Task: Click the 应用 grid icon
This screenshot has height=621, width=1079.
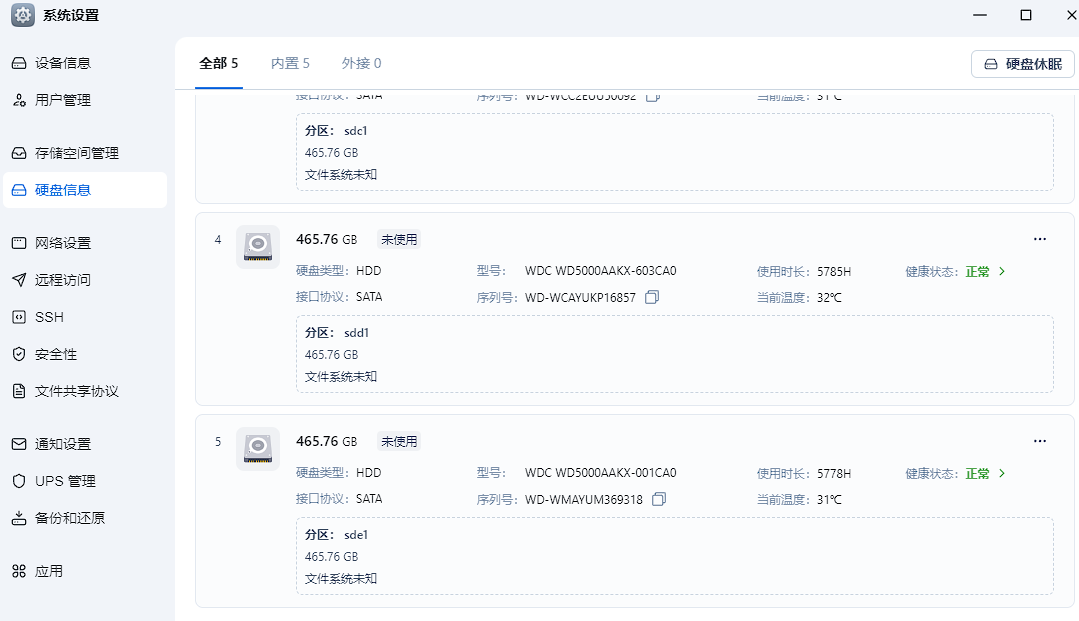Action: (19, 571)
